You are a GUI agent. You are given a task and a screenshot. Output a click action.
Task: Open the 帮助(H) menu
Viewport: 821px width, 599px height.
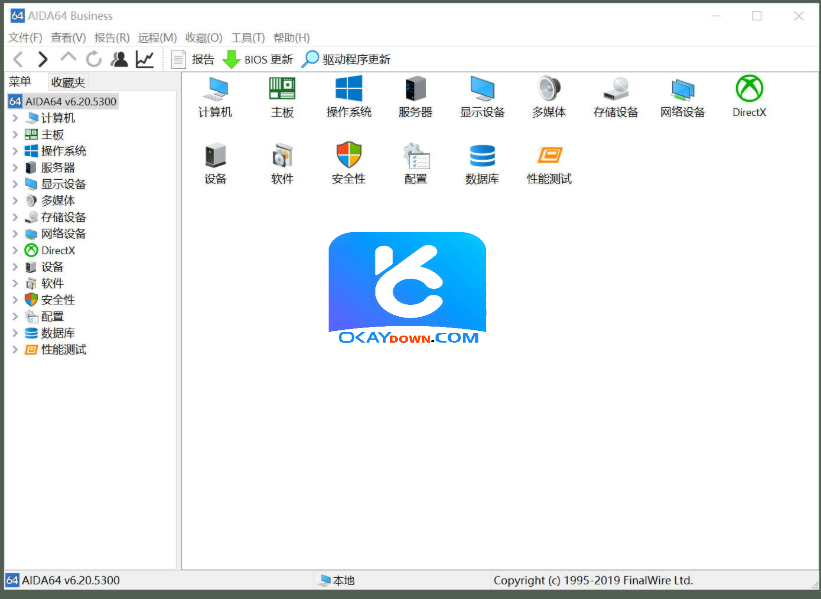[292, 38]
